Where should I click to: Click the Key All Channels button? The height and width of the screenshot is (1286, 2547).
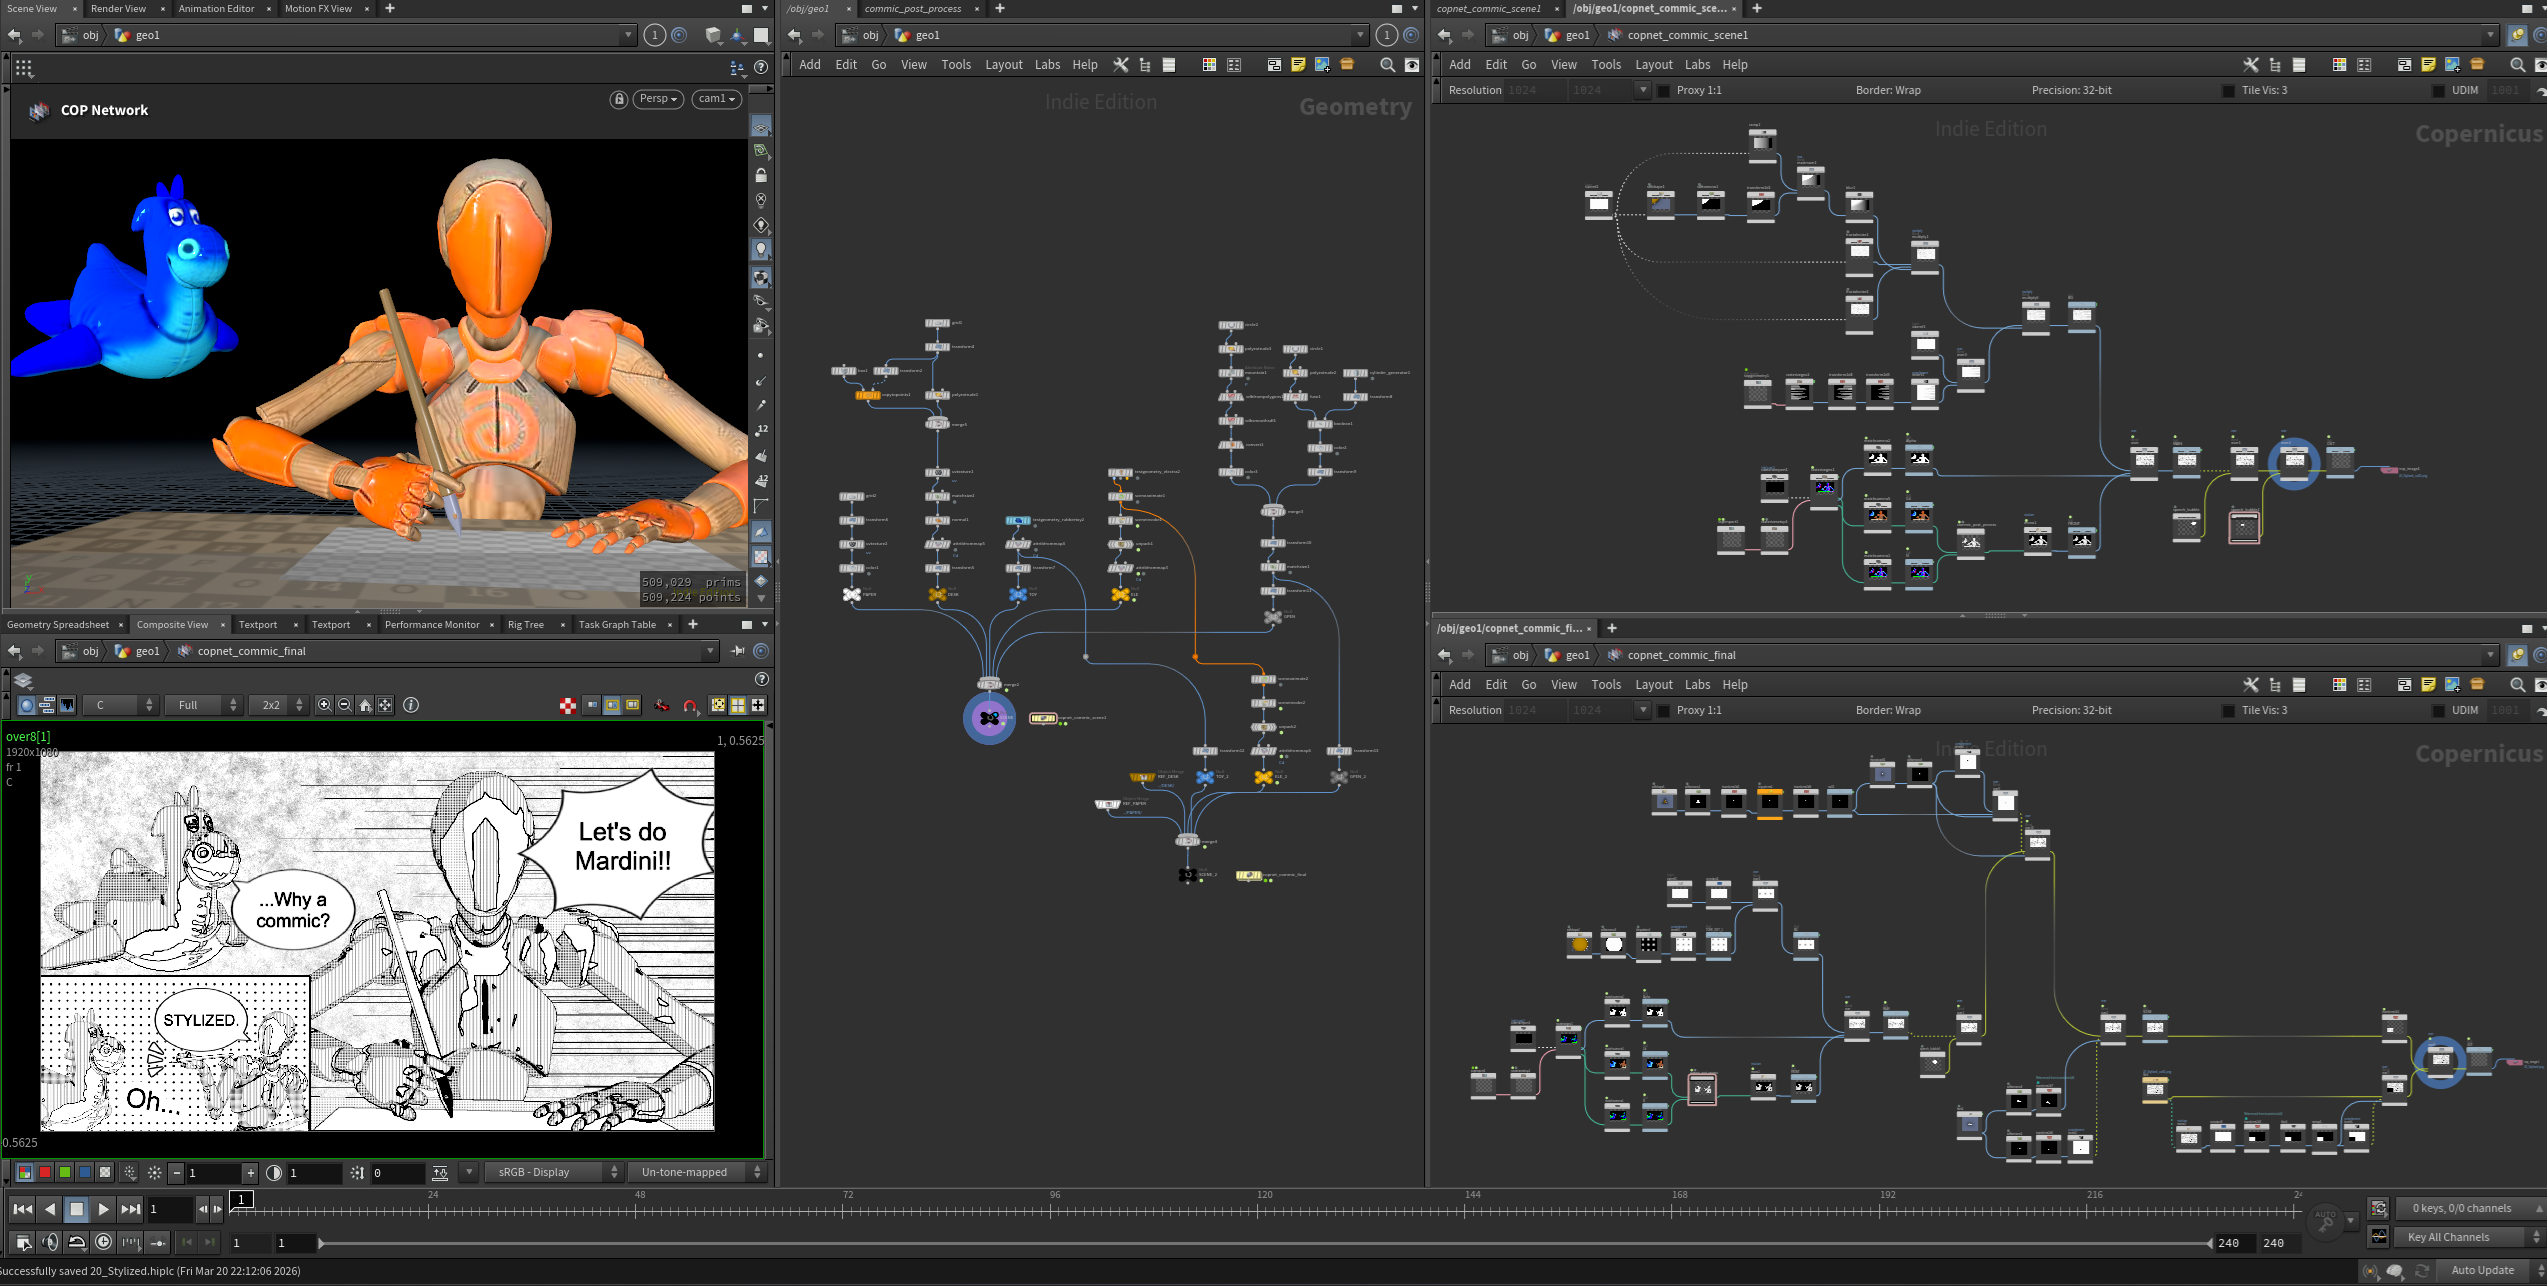pyautogui.click(x=2448, y=1237)
